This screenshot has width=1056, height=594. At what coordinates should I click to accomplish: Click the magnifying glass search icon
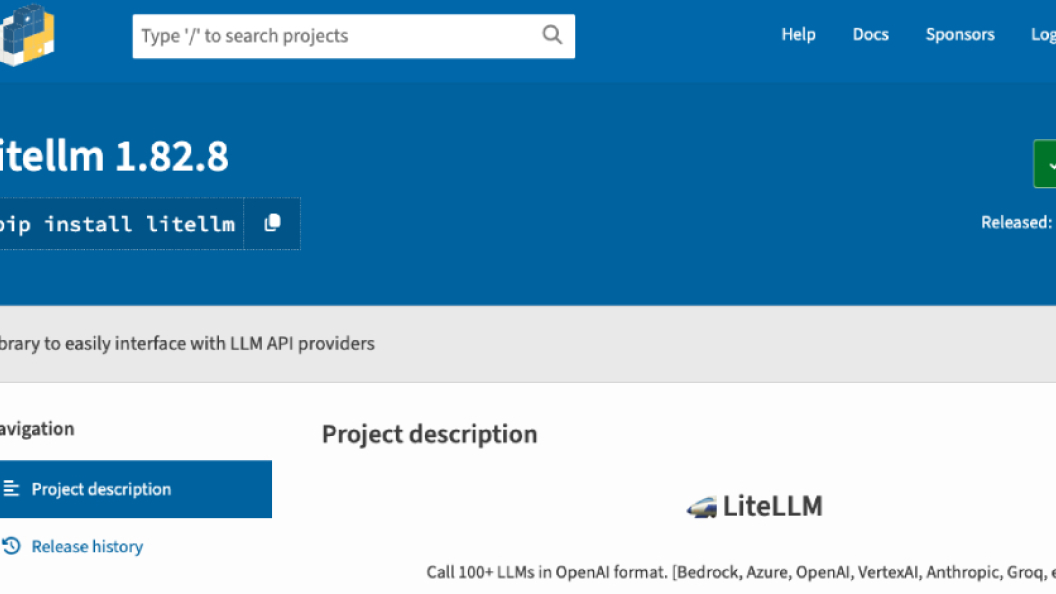click(x=552, y=35)
